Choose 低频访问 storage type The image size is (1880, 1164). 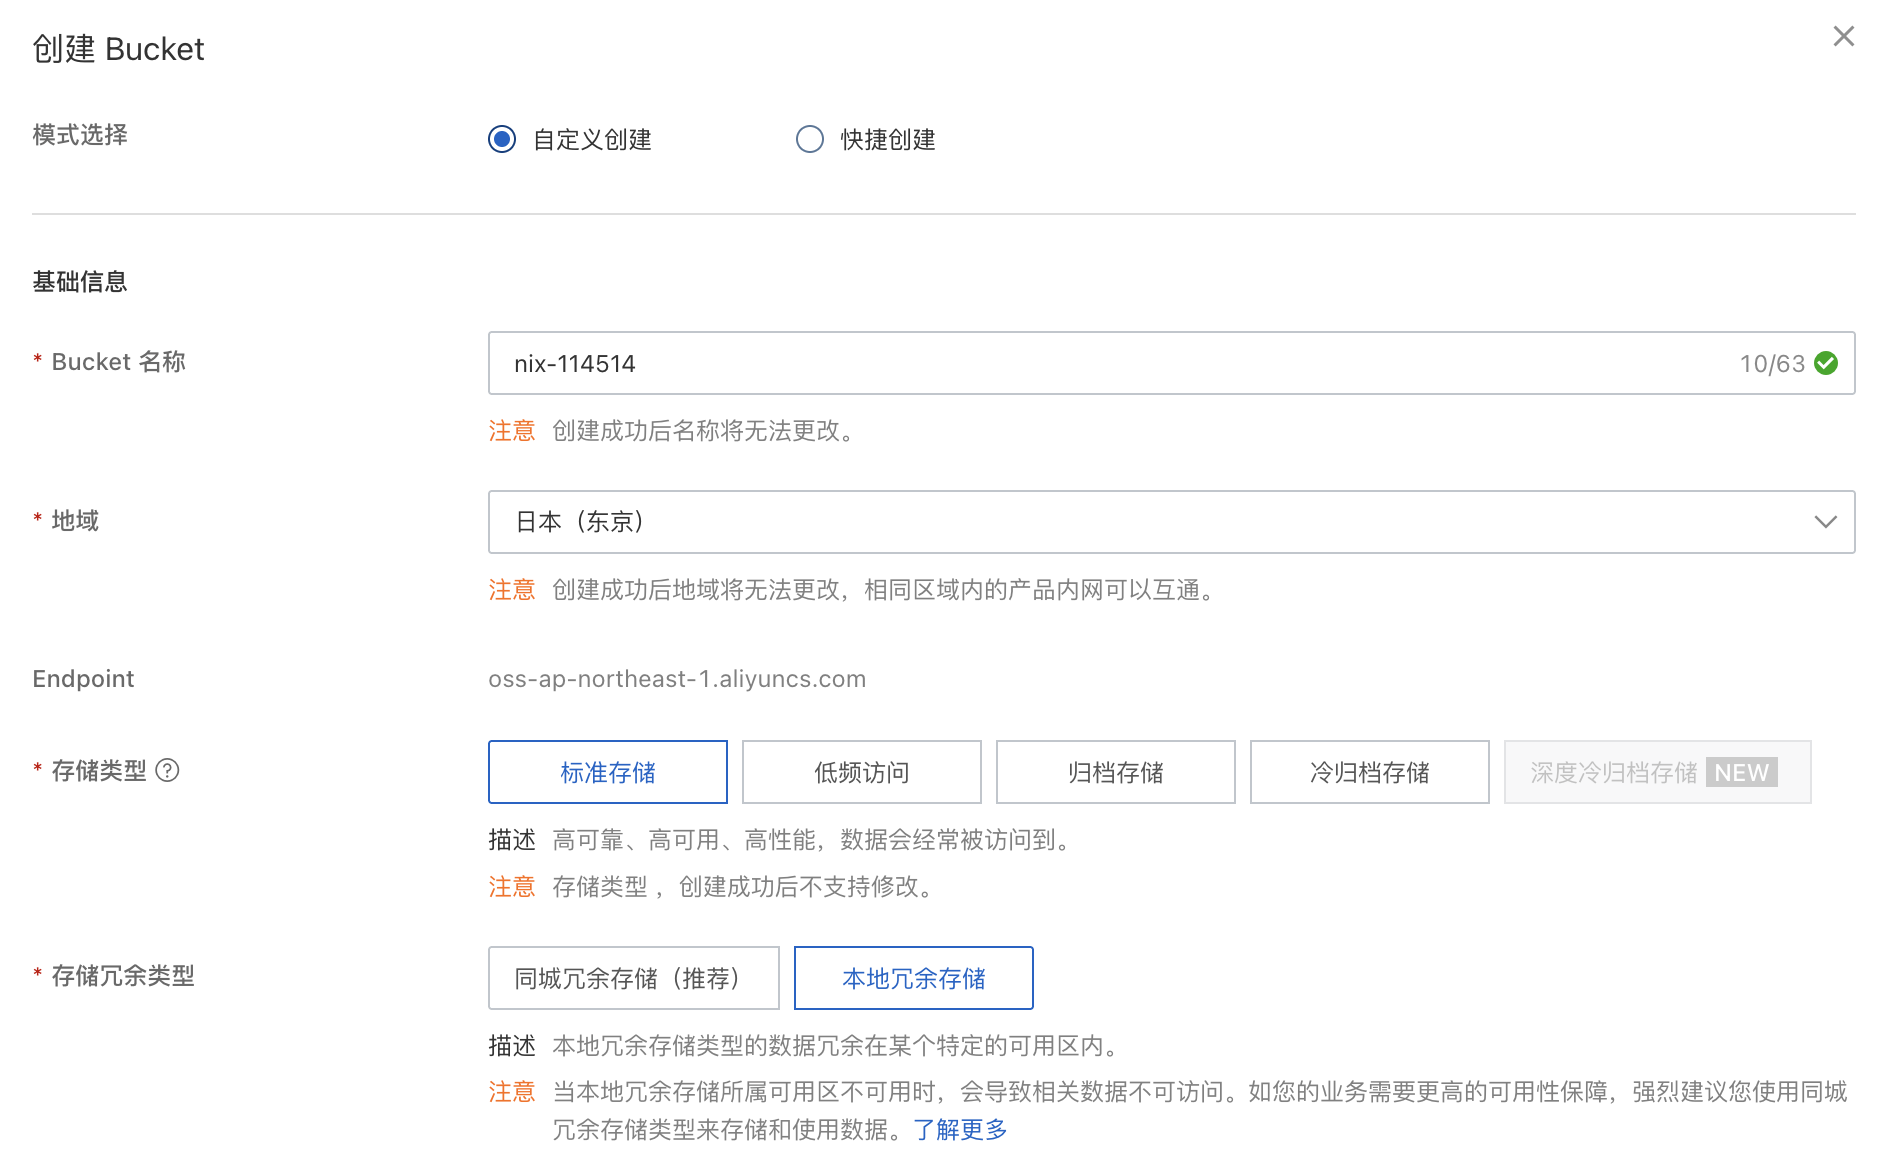point(862,772)
